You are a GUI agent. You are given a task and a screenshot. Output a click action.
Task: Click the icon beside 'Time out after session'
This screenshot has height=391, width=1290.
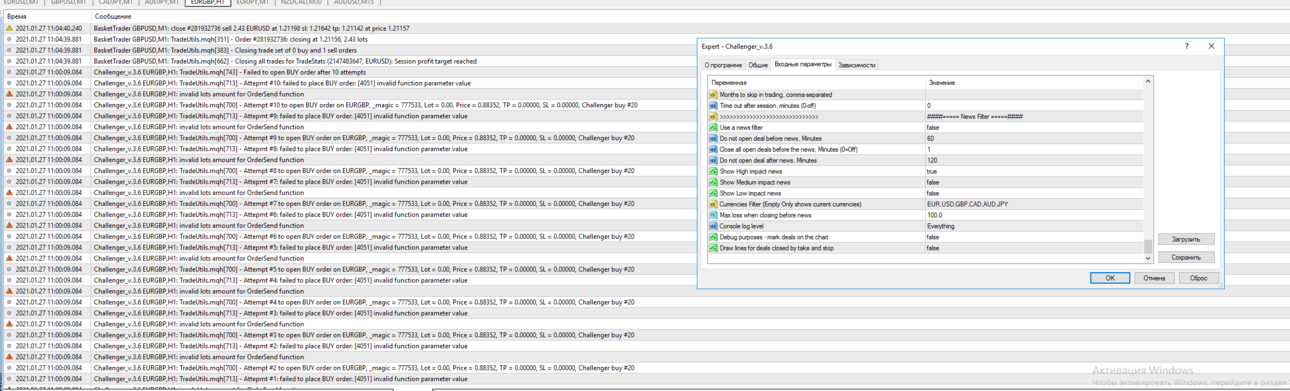click(x=713, y=106)
